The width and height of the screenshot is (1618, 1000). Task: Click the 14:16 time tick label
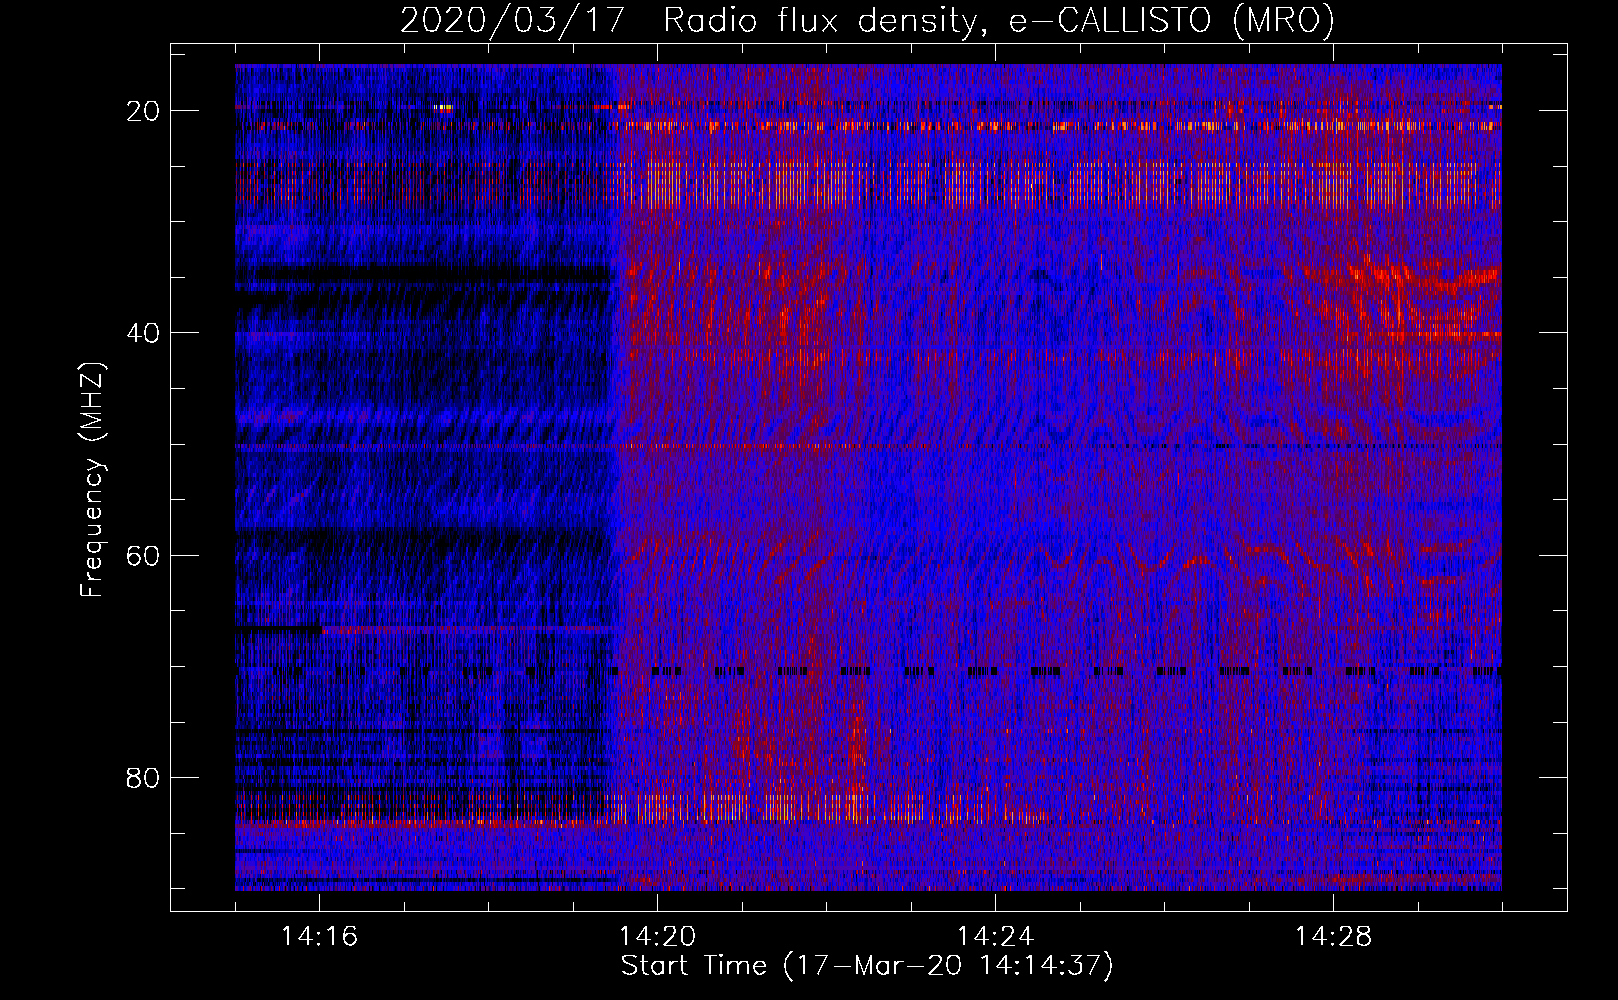pyautogui.click(x=319, y=937)
